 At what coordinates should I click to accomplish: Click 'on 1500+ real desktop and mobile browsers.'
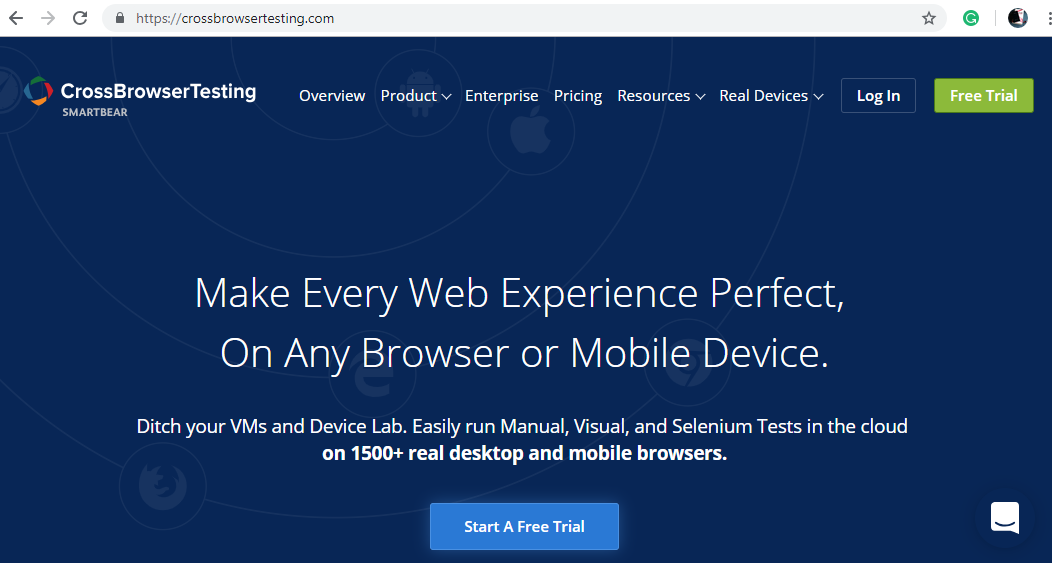pyautogui.click(x=524, y=453)
